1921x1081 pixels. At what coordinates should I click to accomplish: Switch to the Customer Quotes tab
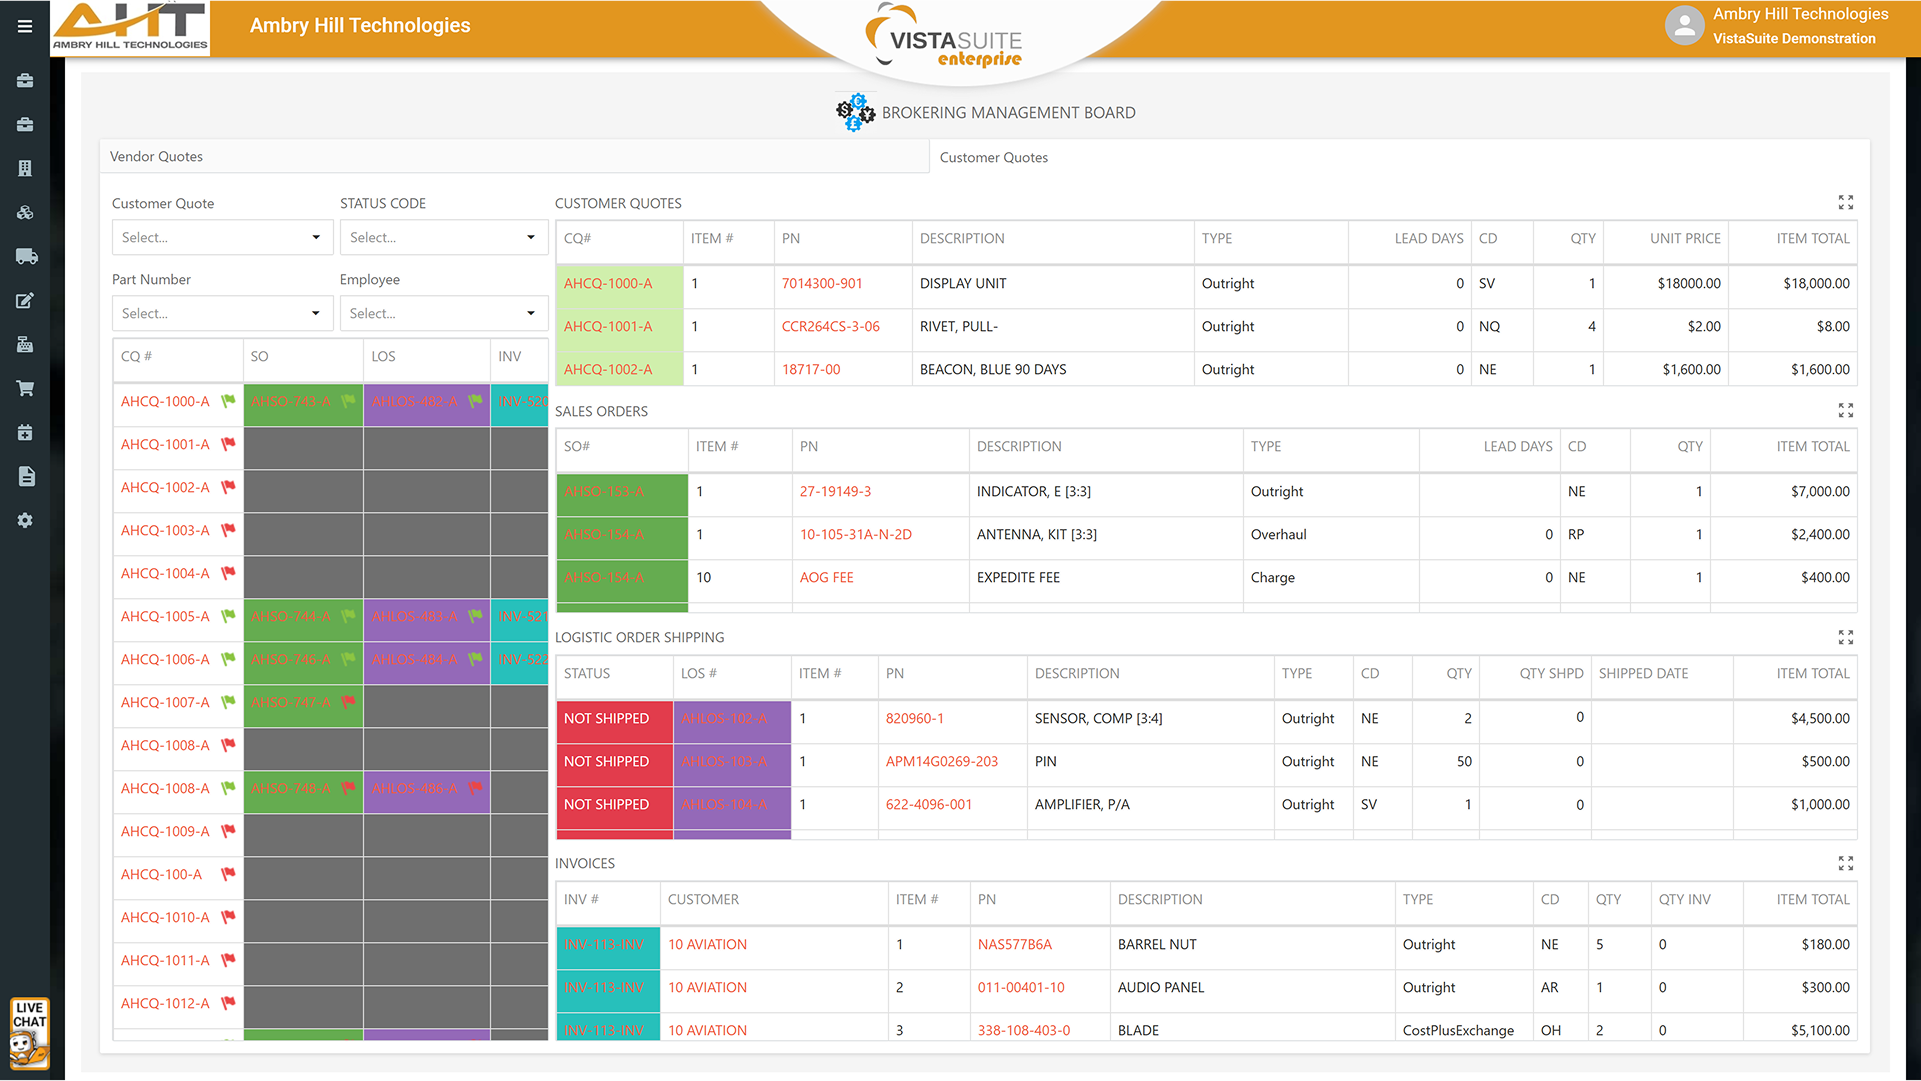click(993, 158)
